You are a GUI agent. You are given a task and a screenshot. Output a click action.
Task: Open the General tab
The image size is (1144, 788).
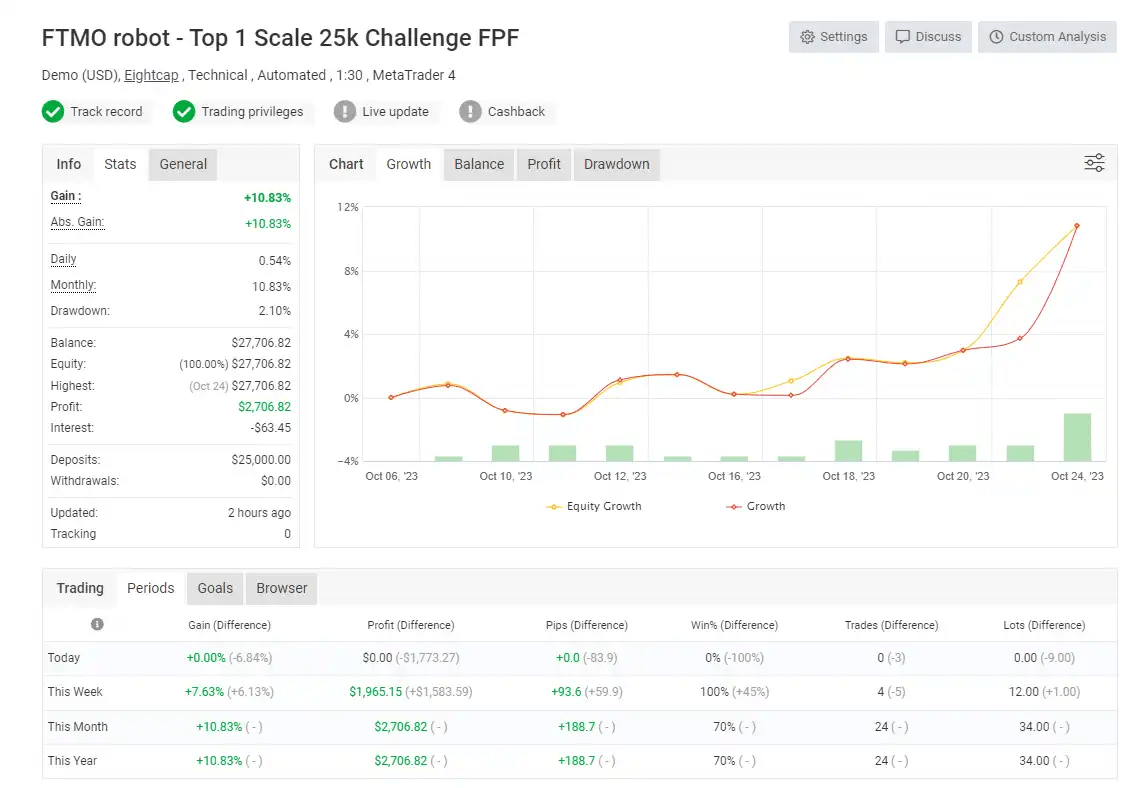[183, 164]
